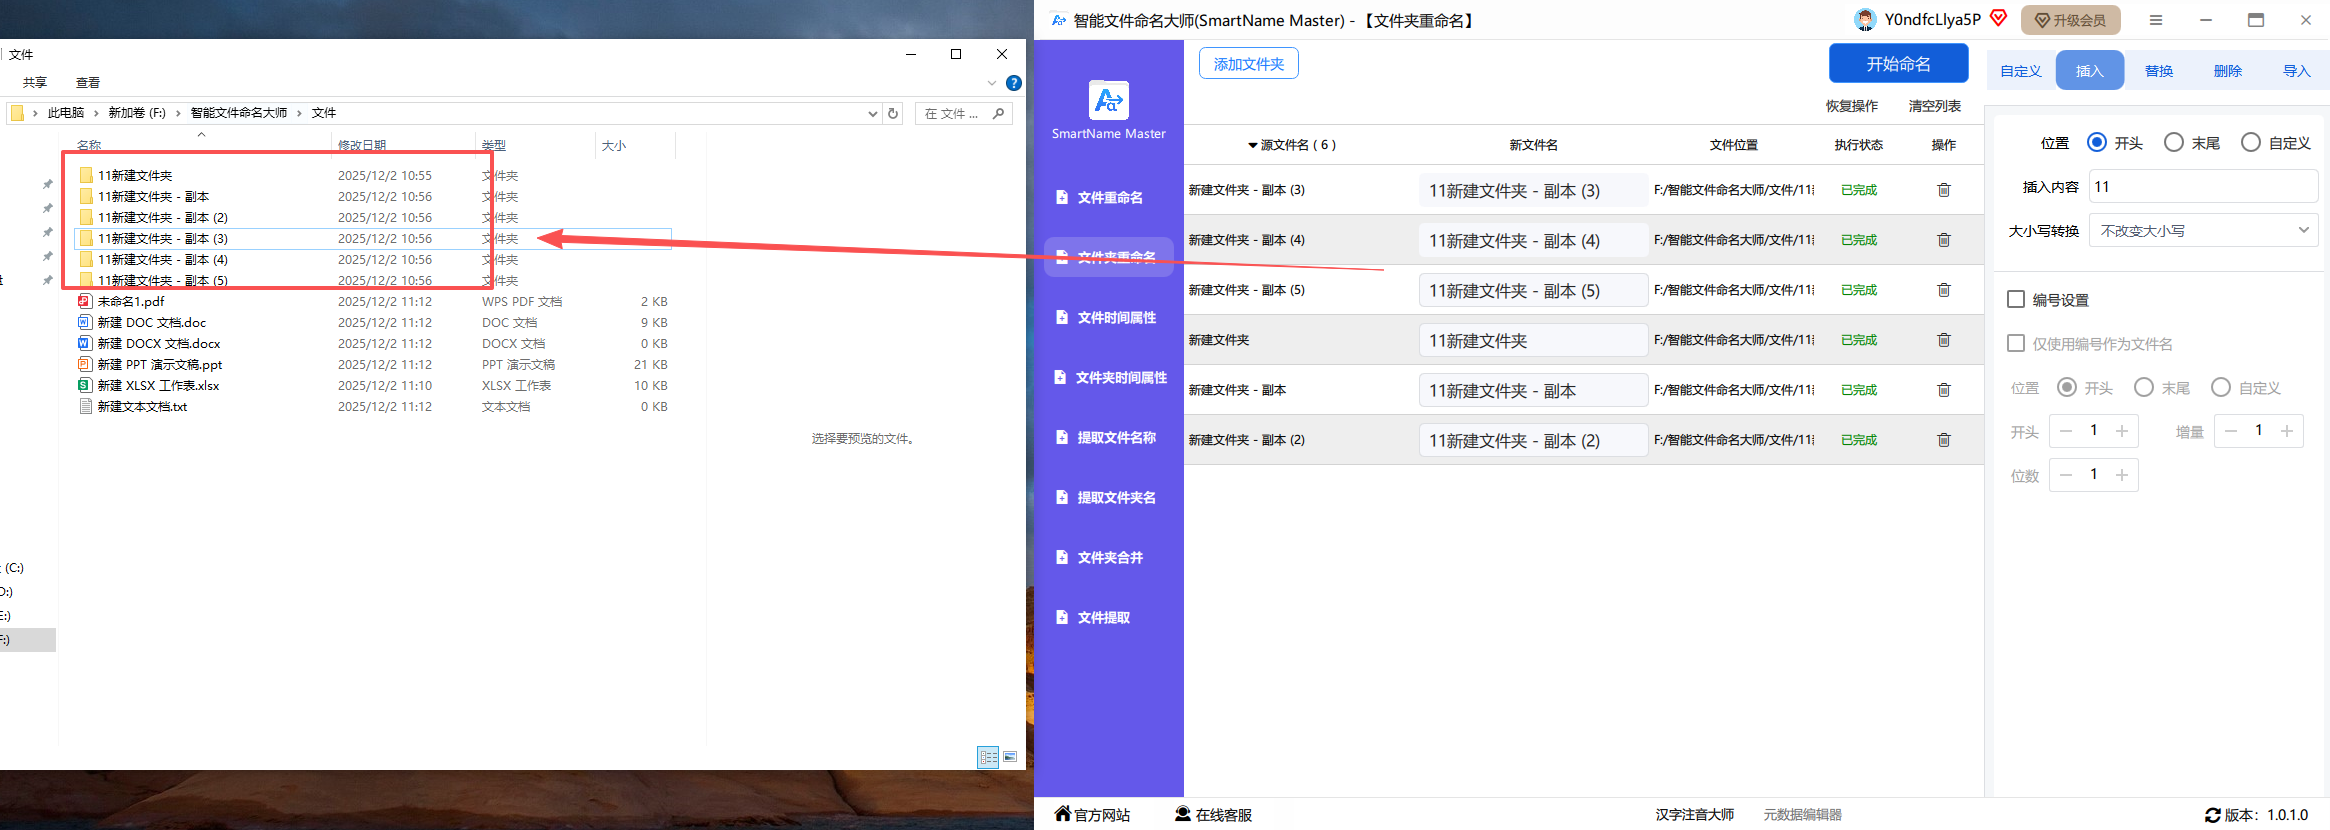Refresh the Explorer address bar

[893, 114]
